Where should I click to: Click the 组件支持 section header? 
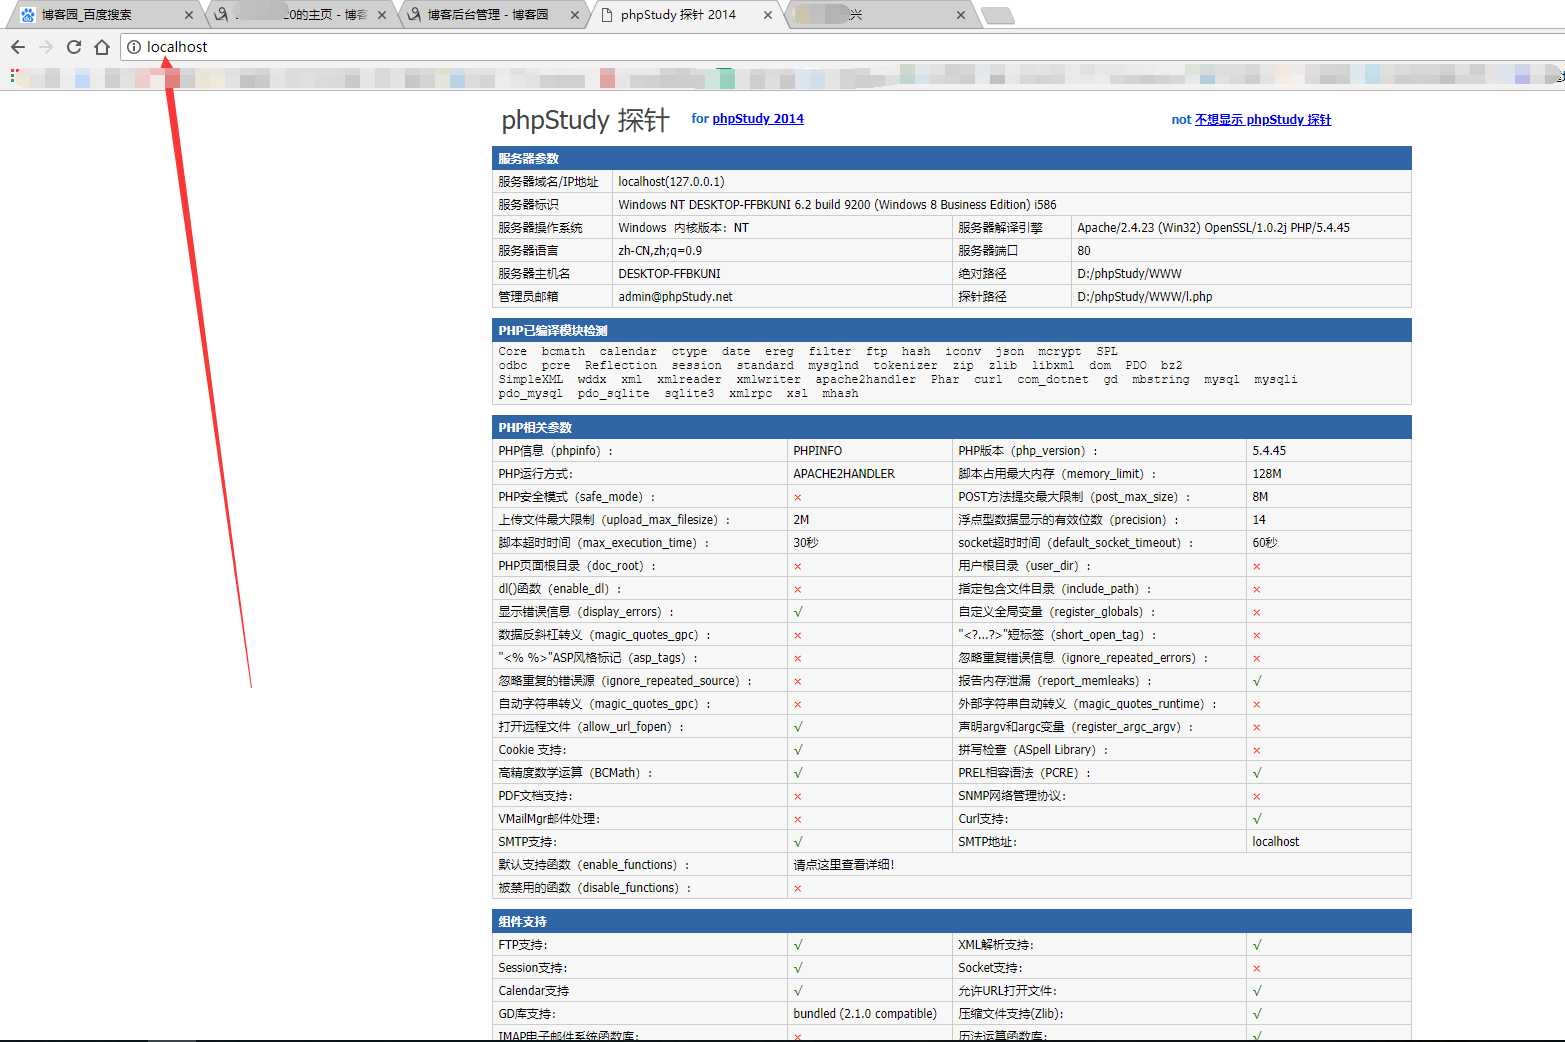952,921
